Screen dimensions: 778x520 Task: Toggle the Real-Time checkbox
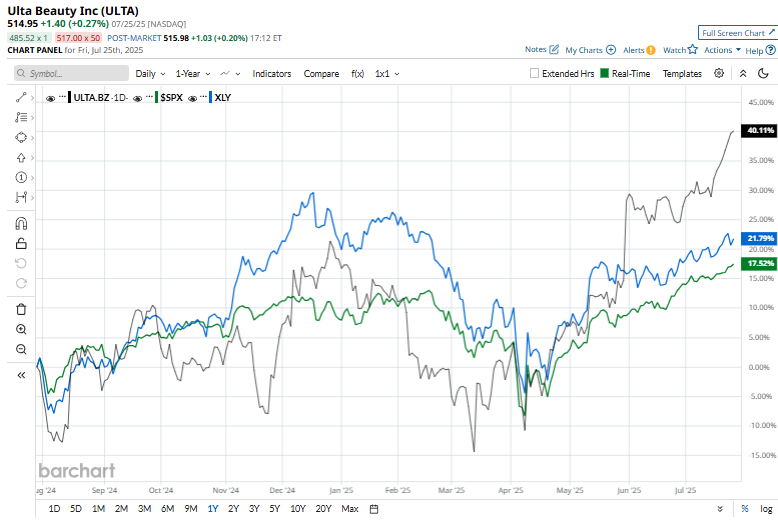(x=604, y=73)
